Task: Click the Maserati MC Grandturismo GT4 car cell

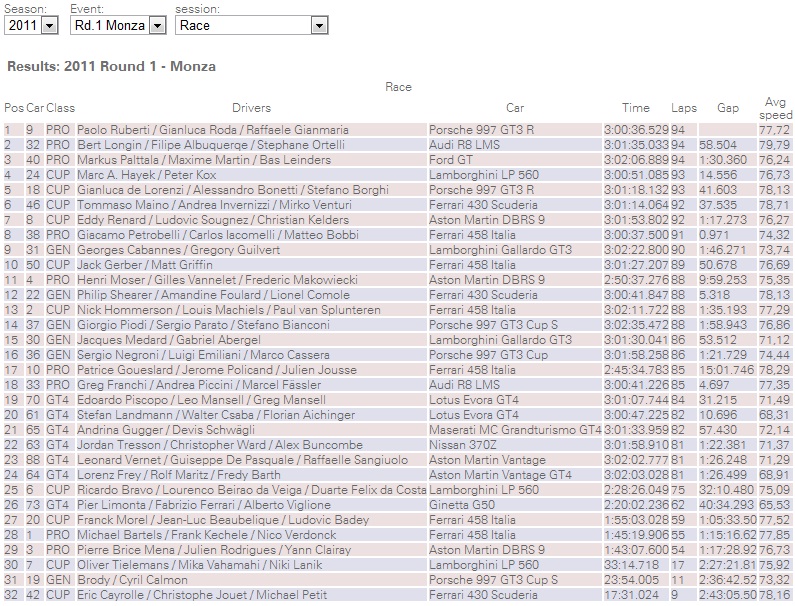Action: [x=514, y=430]
